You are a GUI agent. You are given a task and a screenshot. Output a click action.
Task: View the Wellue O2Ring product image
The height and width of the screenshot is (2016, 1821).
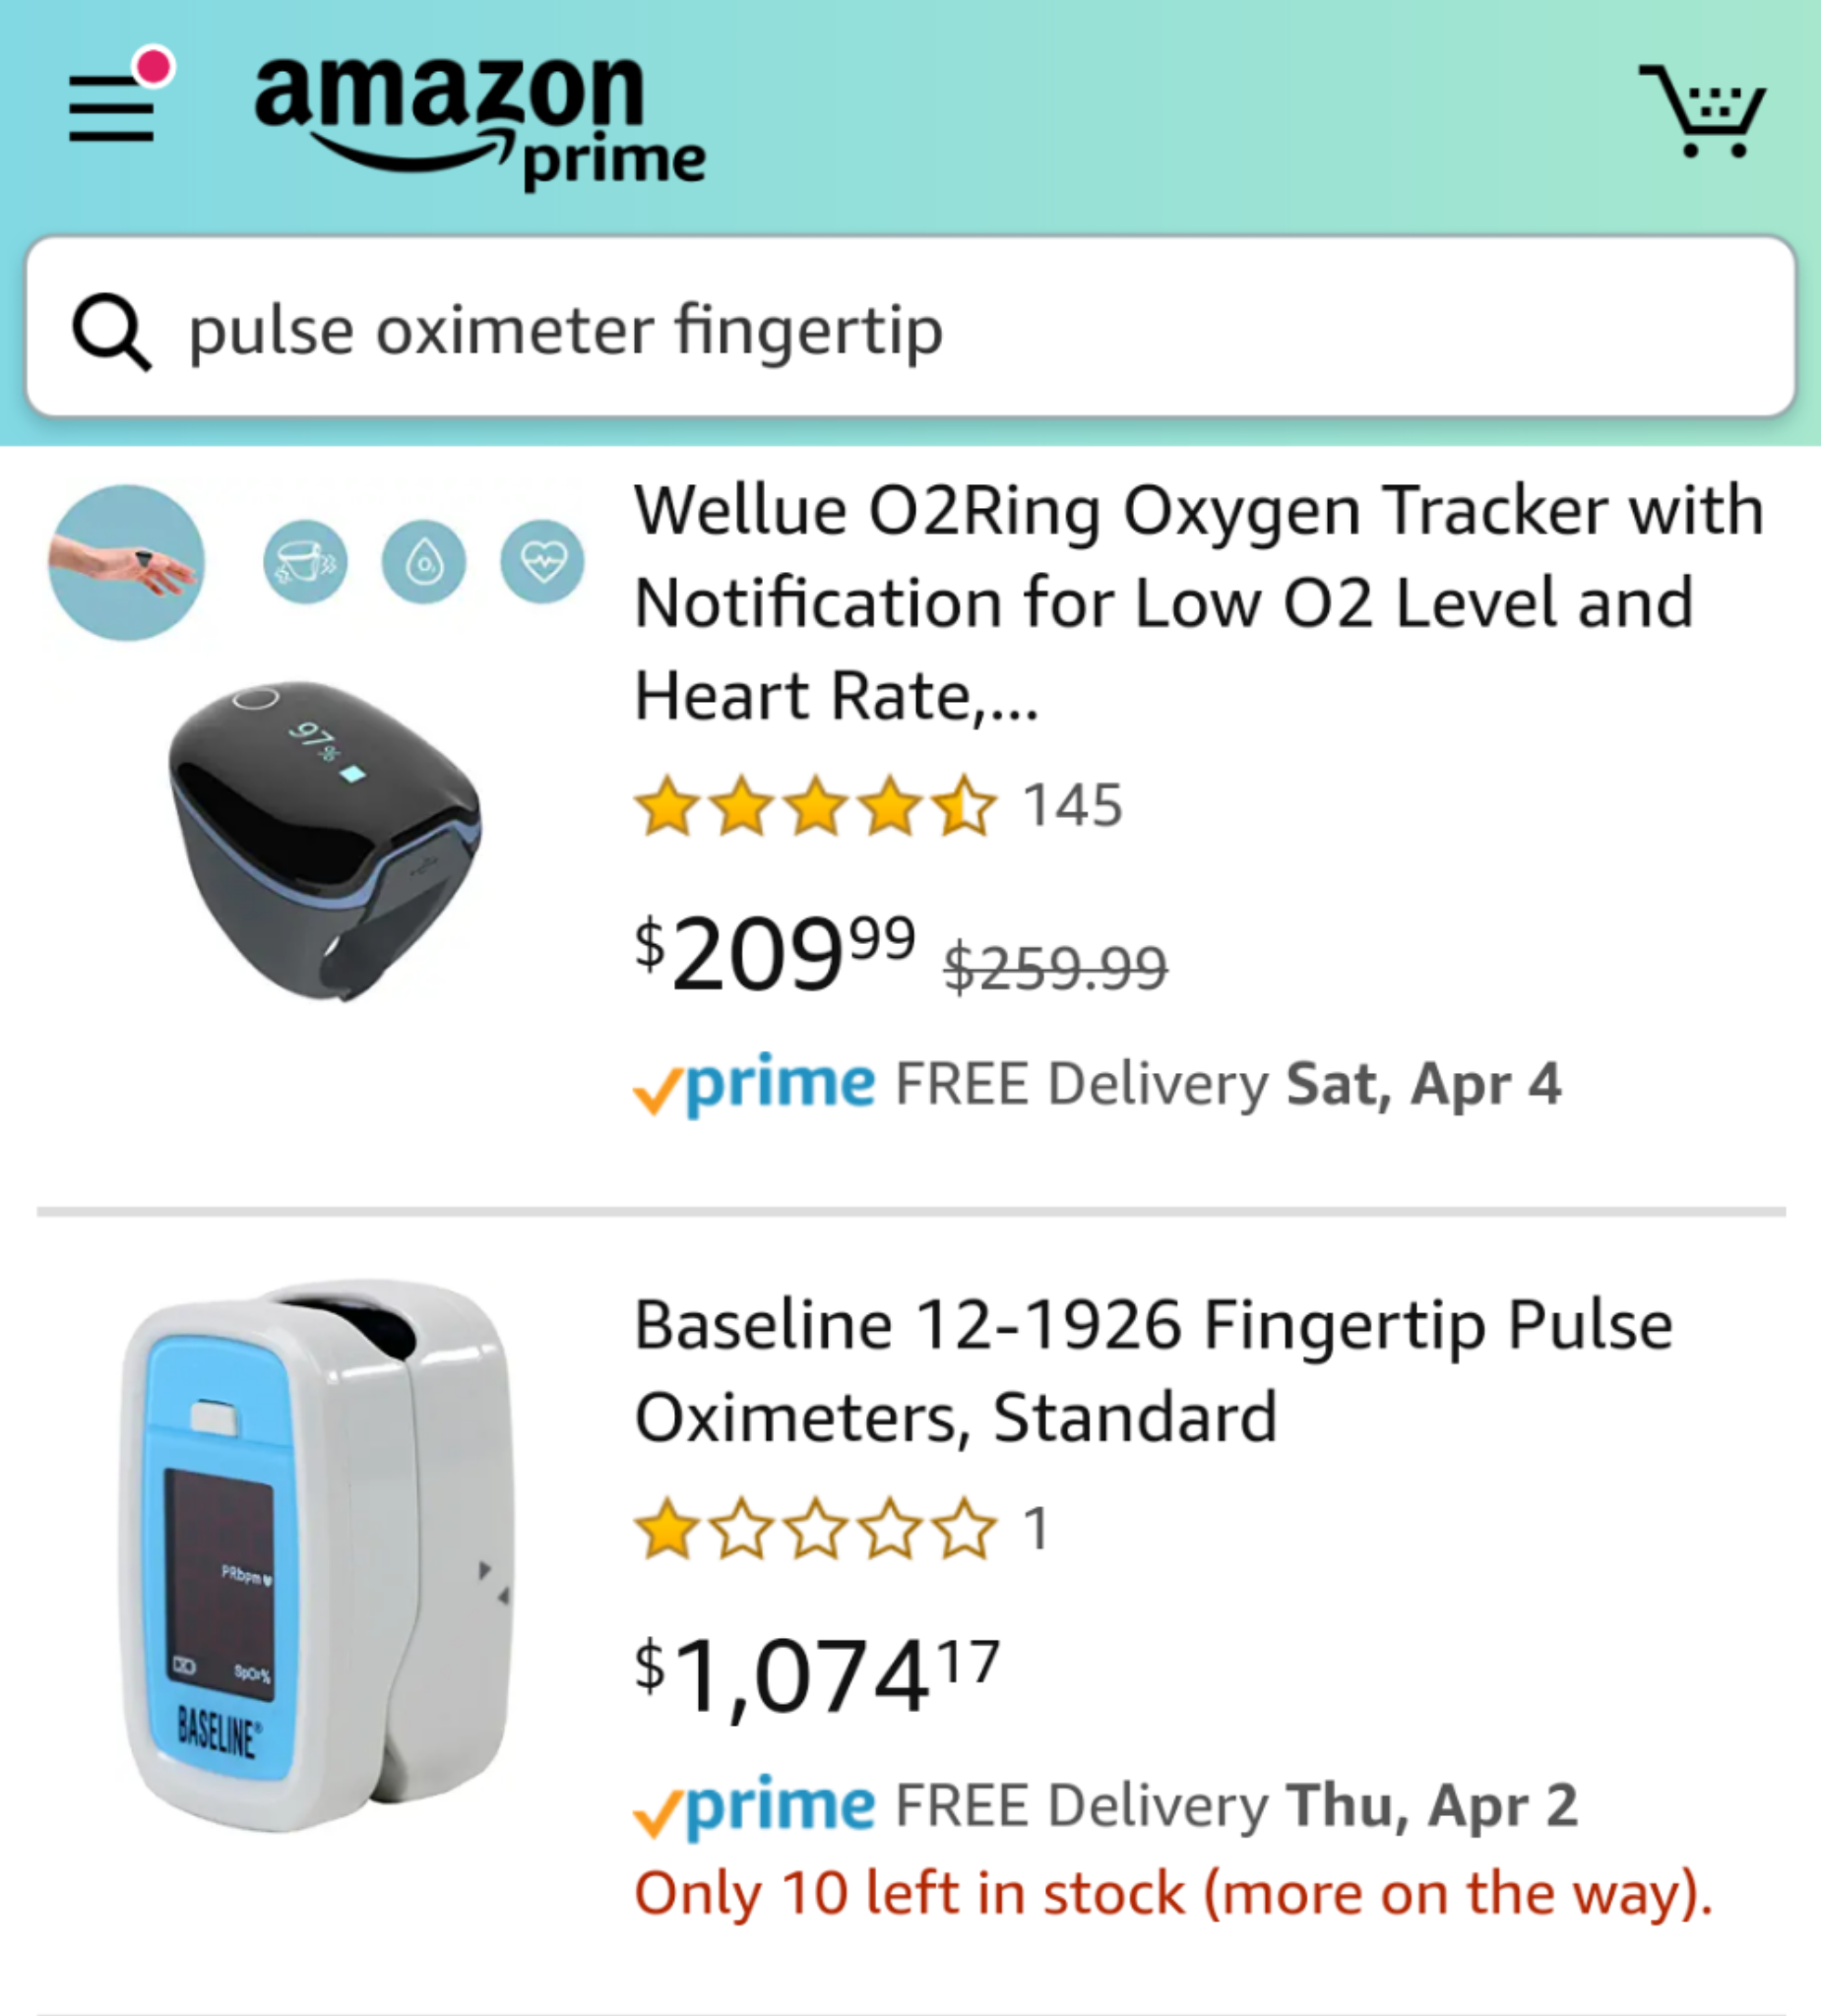(325, 840)
